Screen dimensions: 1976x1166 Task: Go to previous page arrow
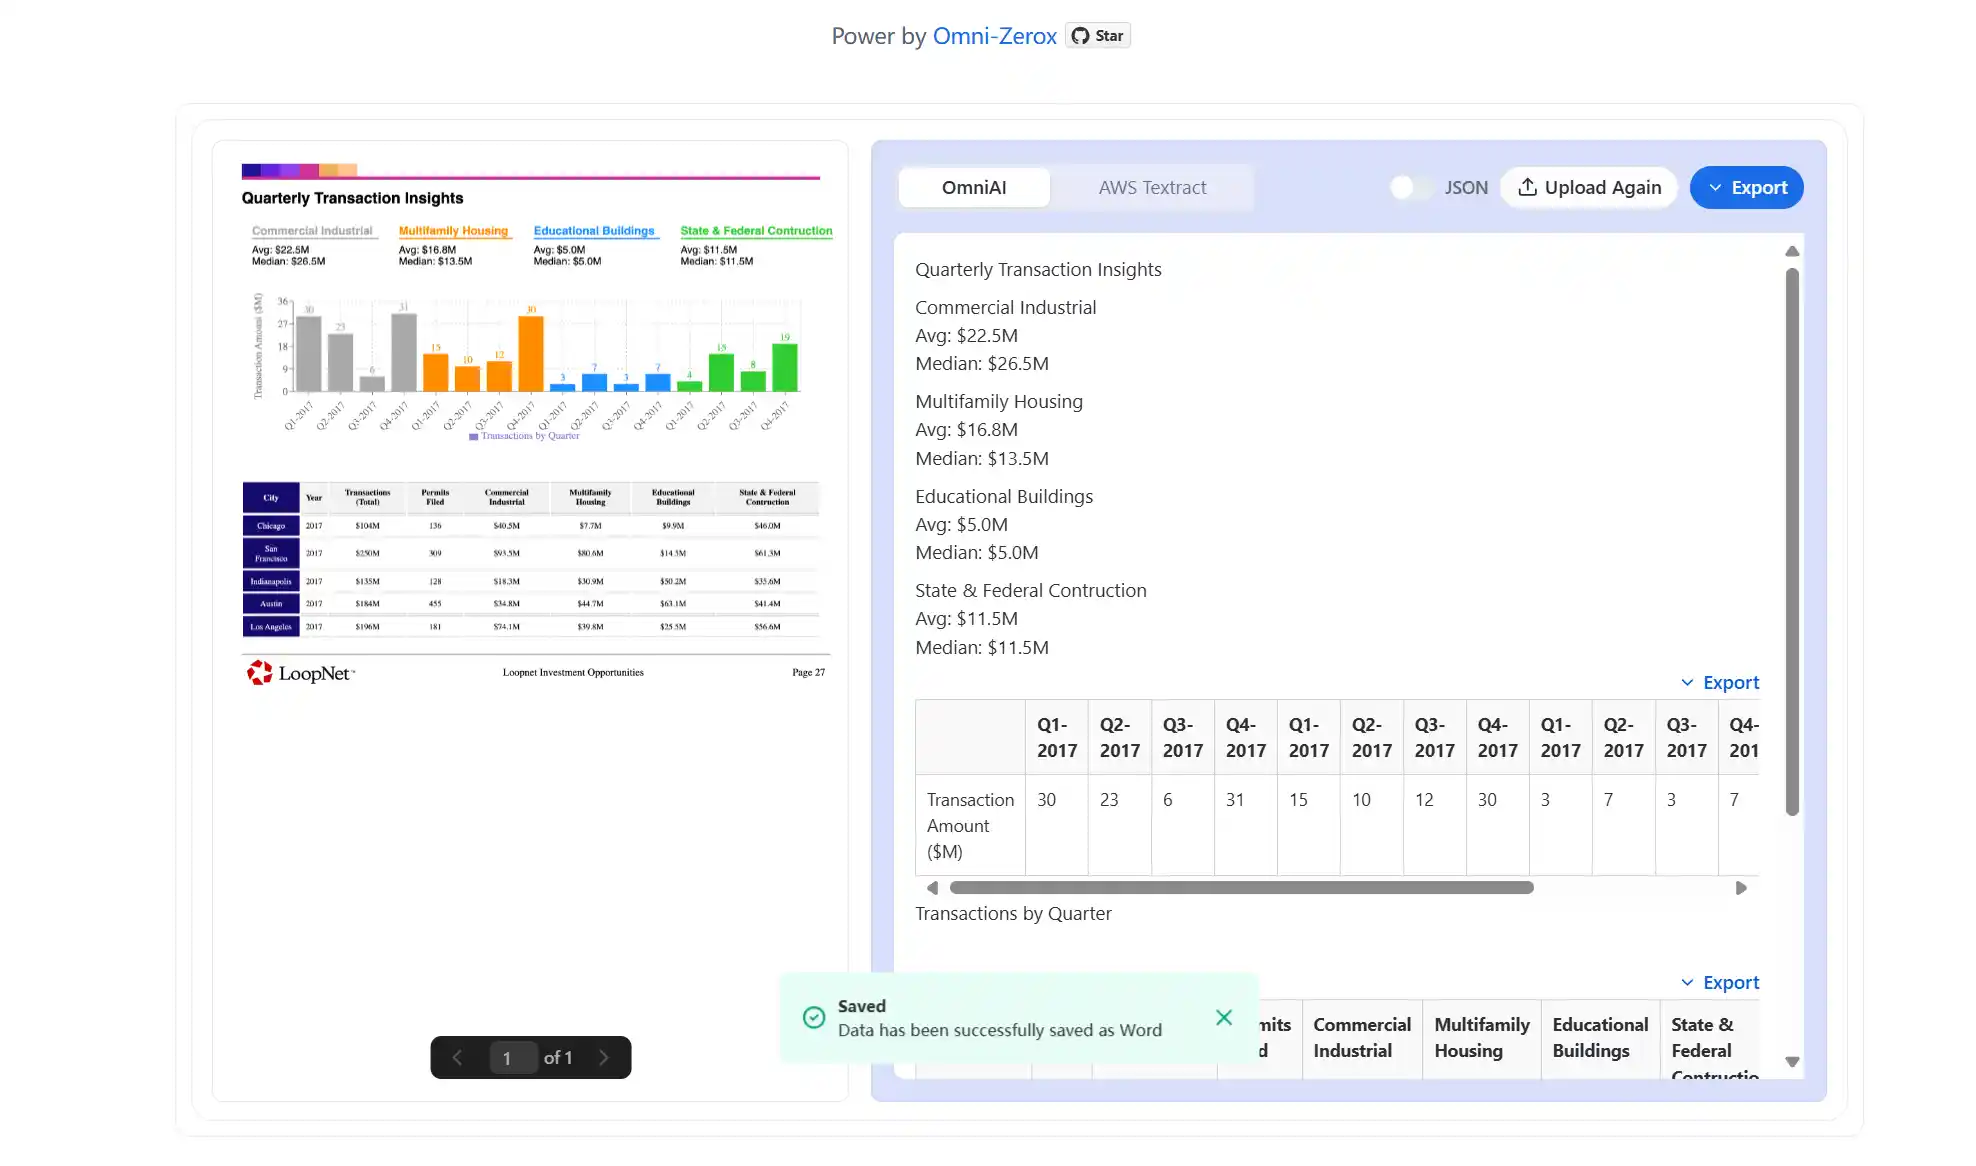click(457, 1057)
